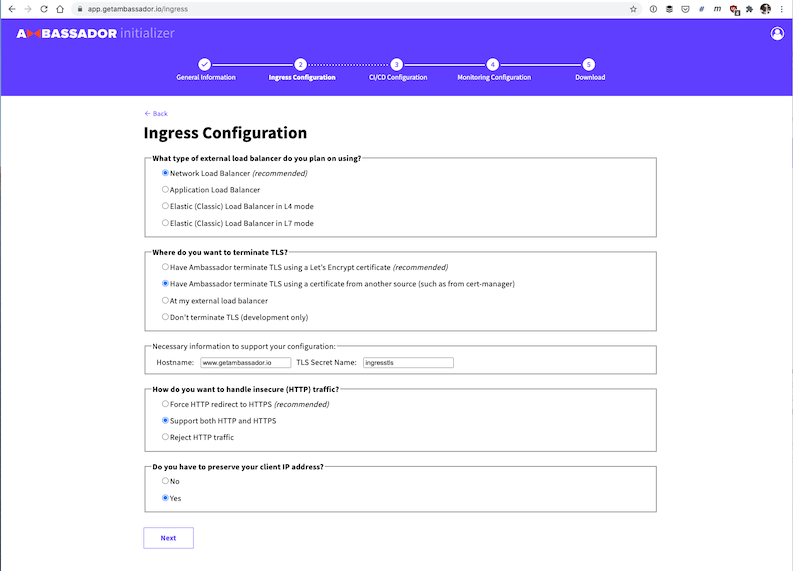Focus the TLS Secret Name field
Screen dimensions: 793x571
[x=408, y=362]
